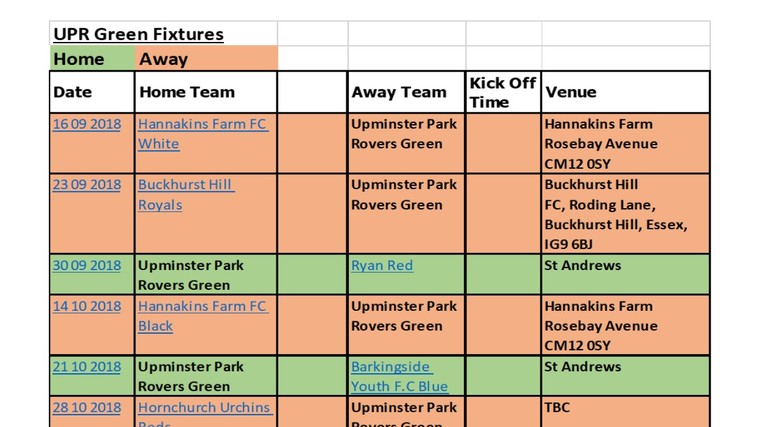Follow the Buckhurst Hill Royals team link
Screen dimensions: 760x427
185,185
